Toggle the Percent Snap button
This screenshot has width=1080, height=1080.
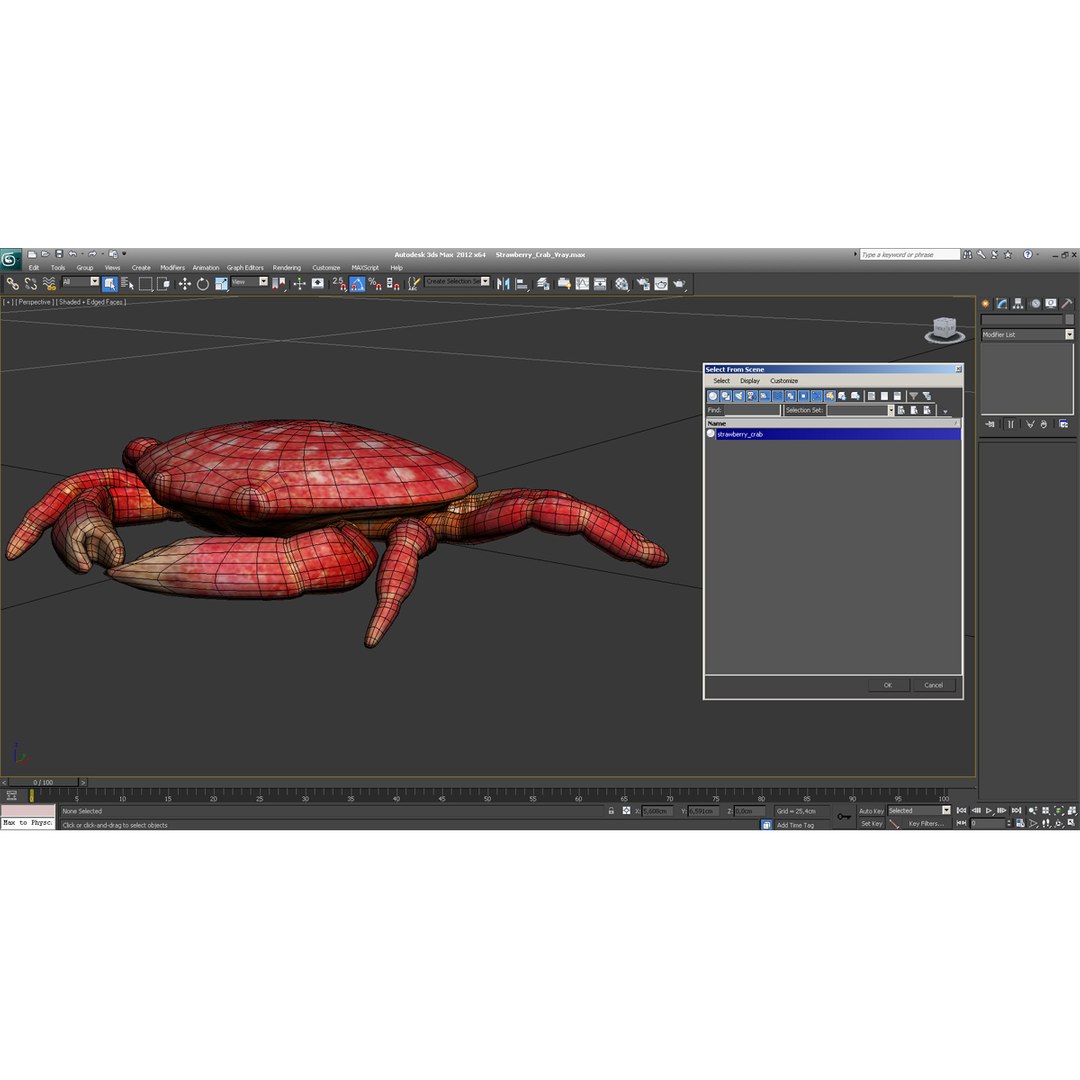coord(375,284)
